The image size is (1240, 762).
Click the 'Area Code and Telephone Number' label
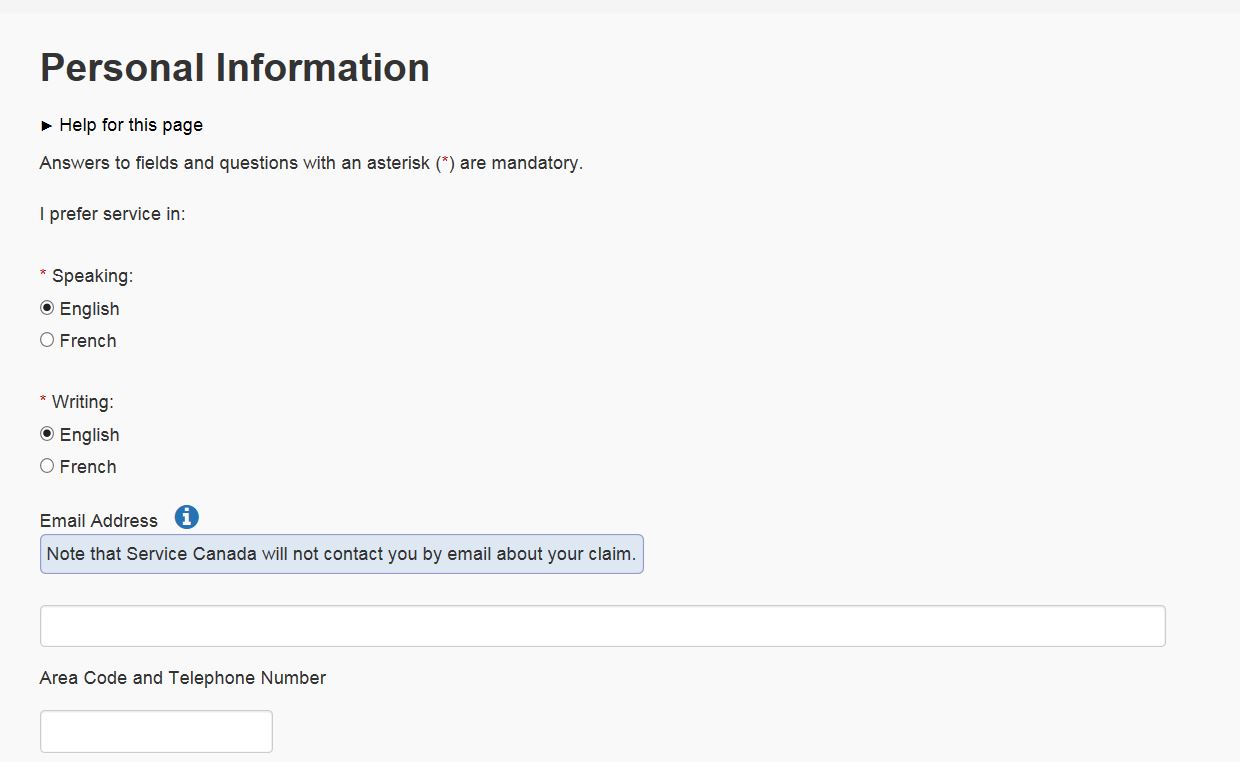pos(183,678)
